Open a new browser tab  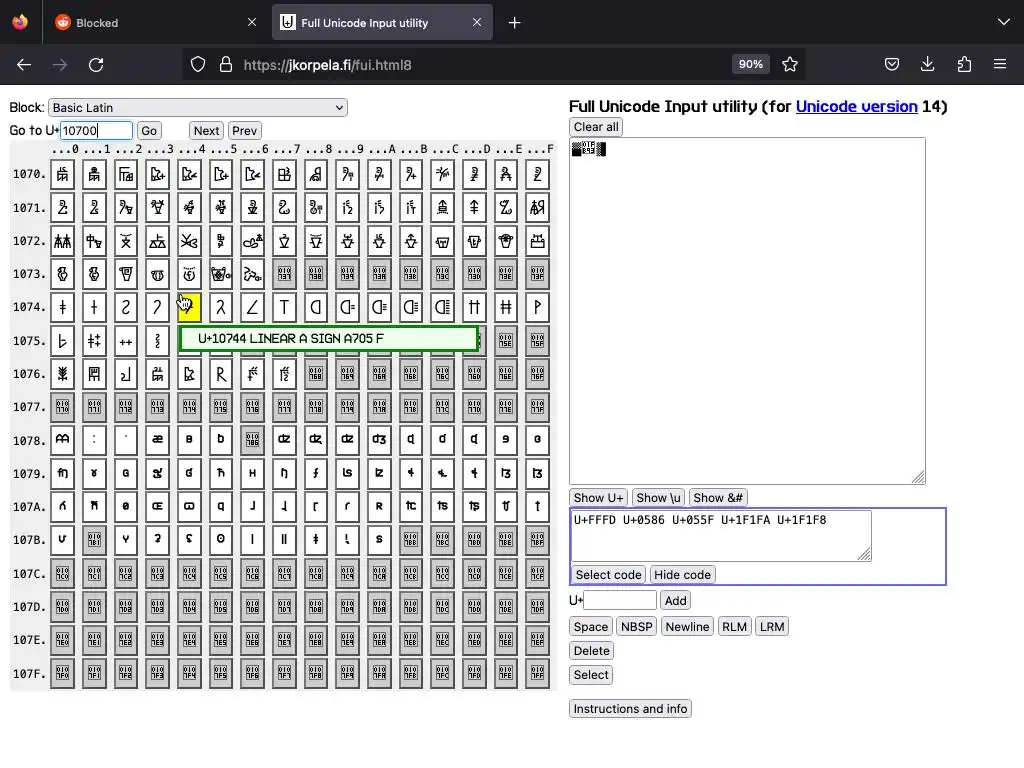click(515, 23)
